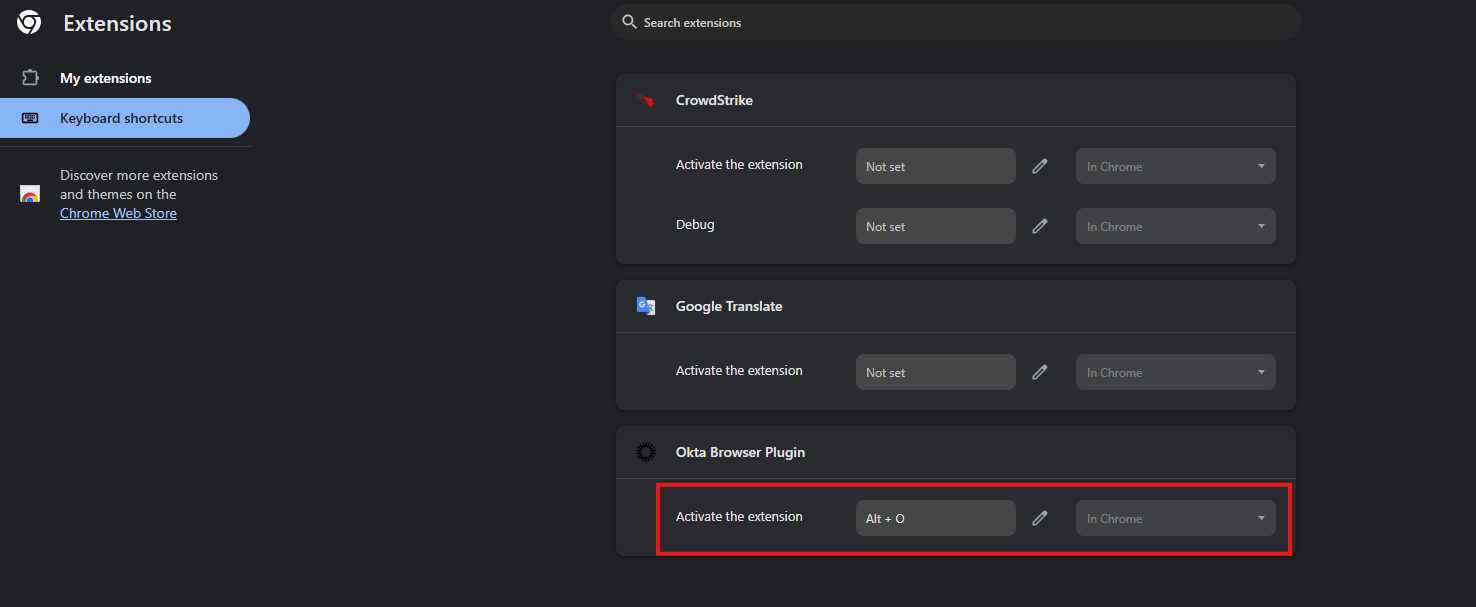The height and width of the screenshot is (607, 1476).
Task: Click the search magnifier icon
Action: click(x=629, y=22)
